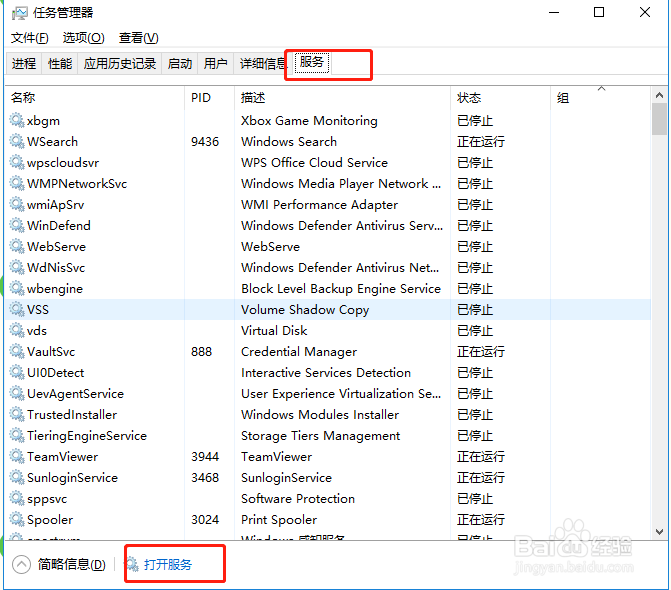Select the Software Protection description
Screen dimensions: 671x590
(298, 499)
